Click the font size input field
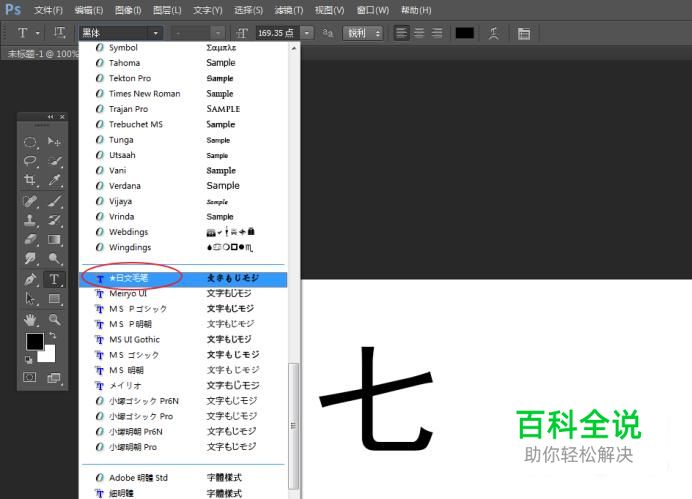Image resolution: width=692 pixels, height=499 pixels. (278, 33)
